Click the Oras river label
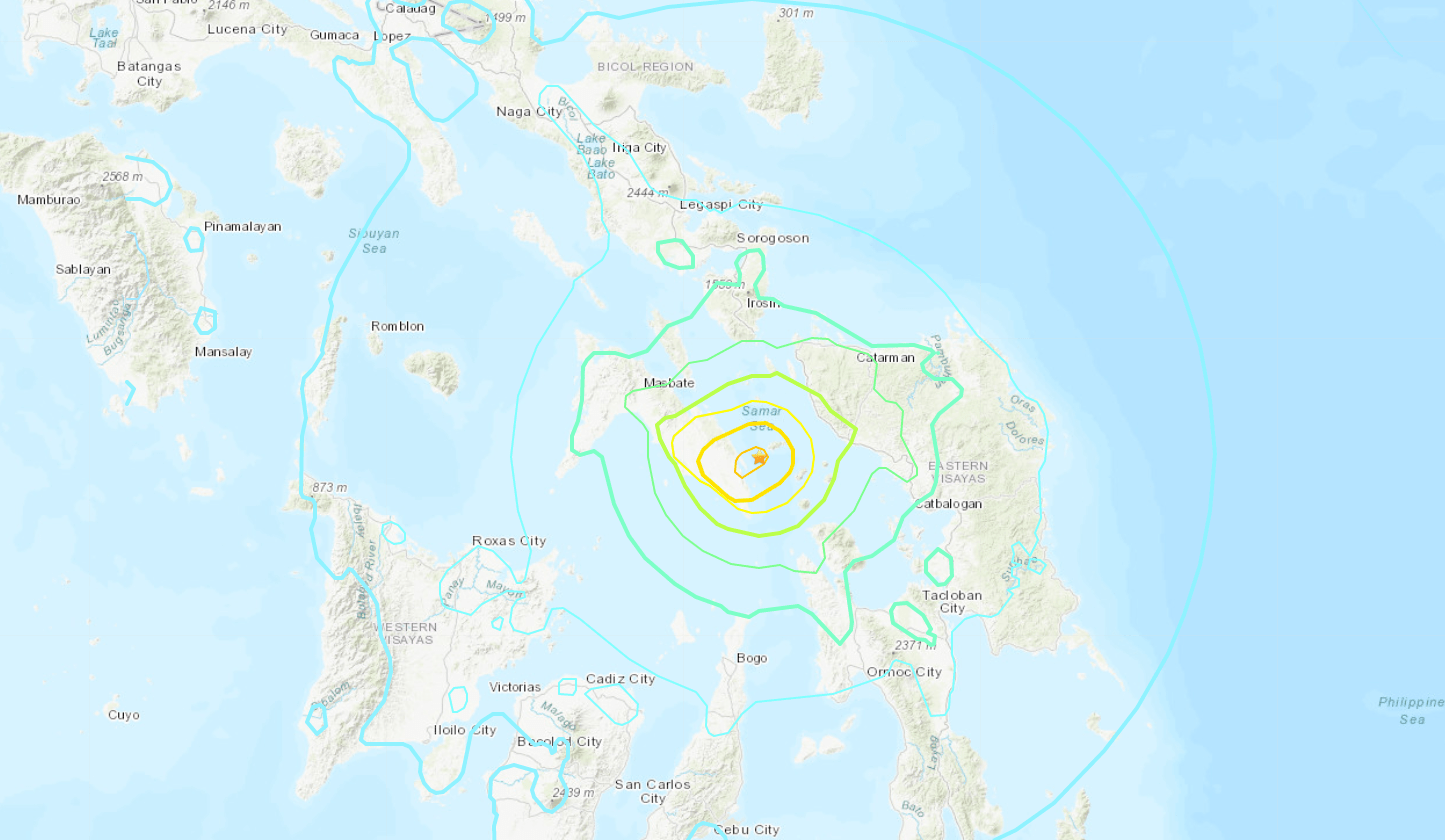 [x=1023, y=405]
